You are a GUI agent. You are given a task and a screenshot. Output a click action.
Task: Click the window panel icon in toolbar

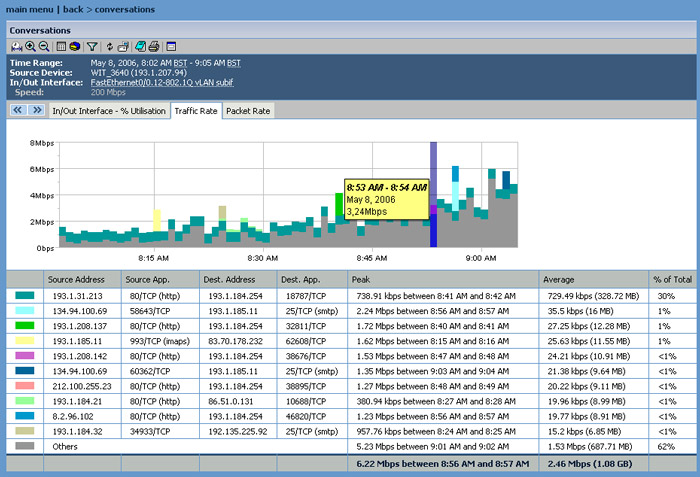(171, 46)
